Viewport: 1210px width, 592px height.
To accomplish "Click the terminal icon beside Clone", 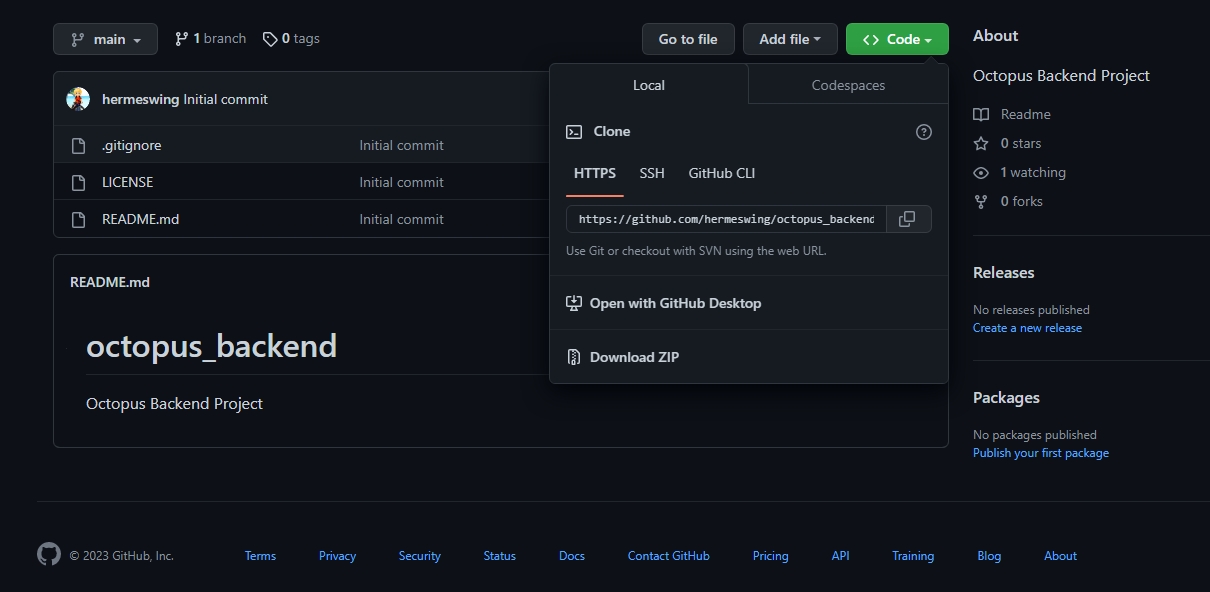I will pyautogui.click(x=574, y=132).
